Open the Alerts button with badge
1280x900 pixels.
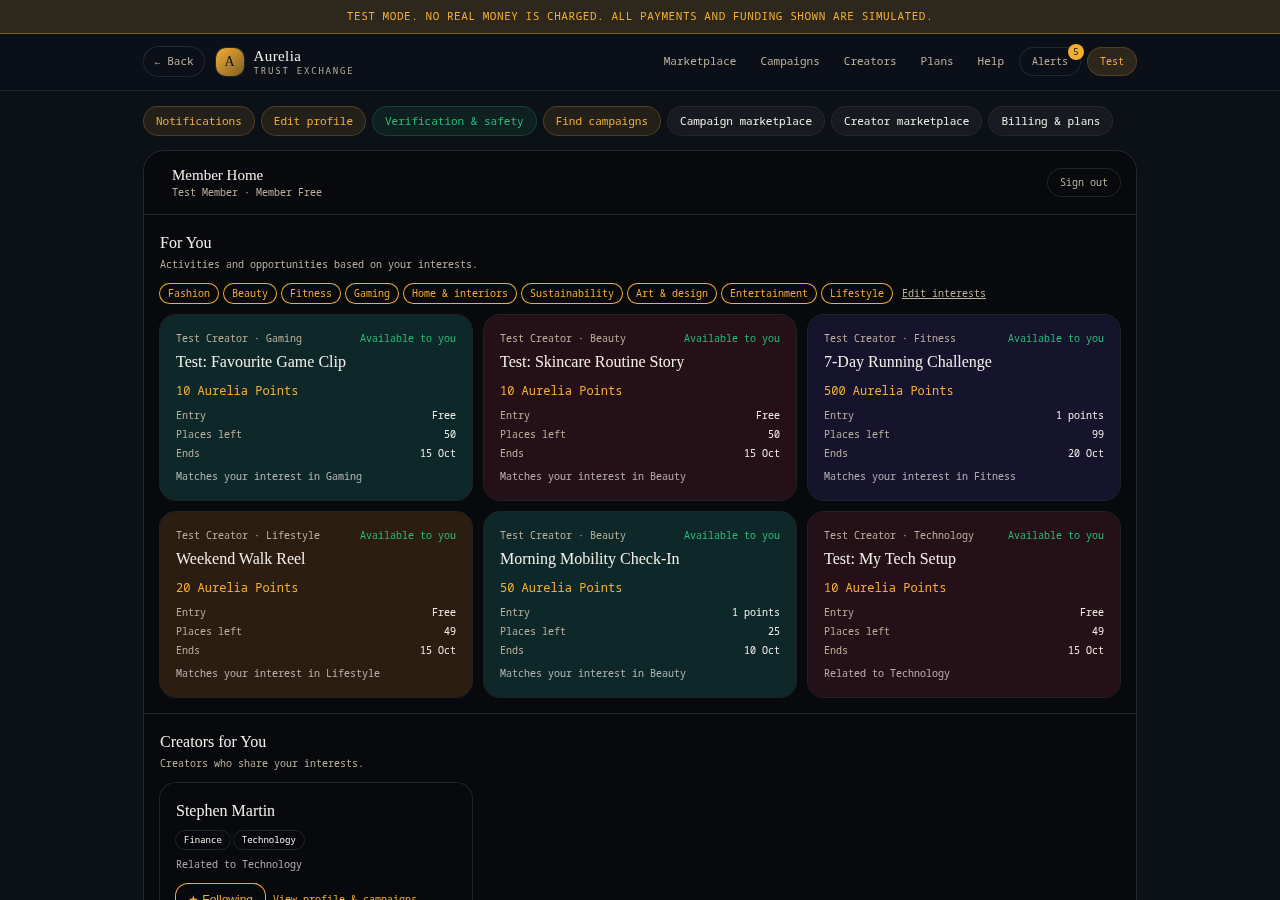(1050, 62)
